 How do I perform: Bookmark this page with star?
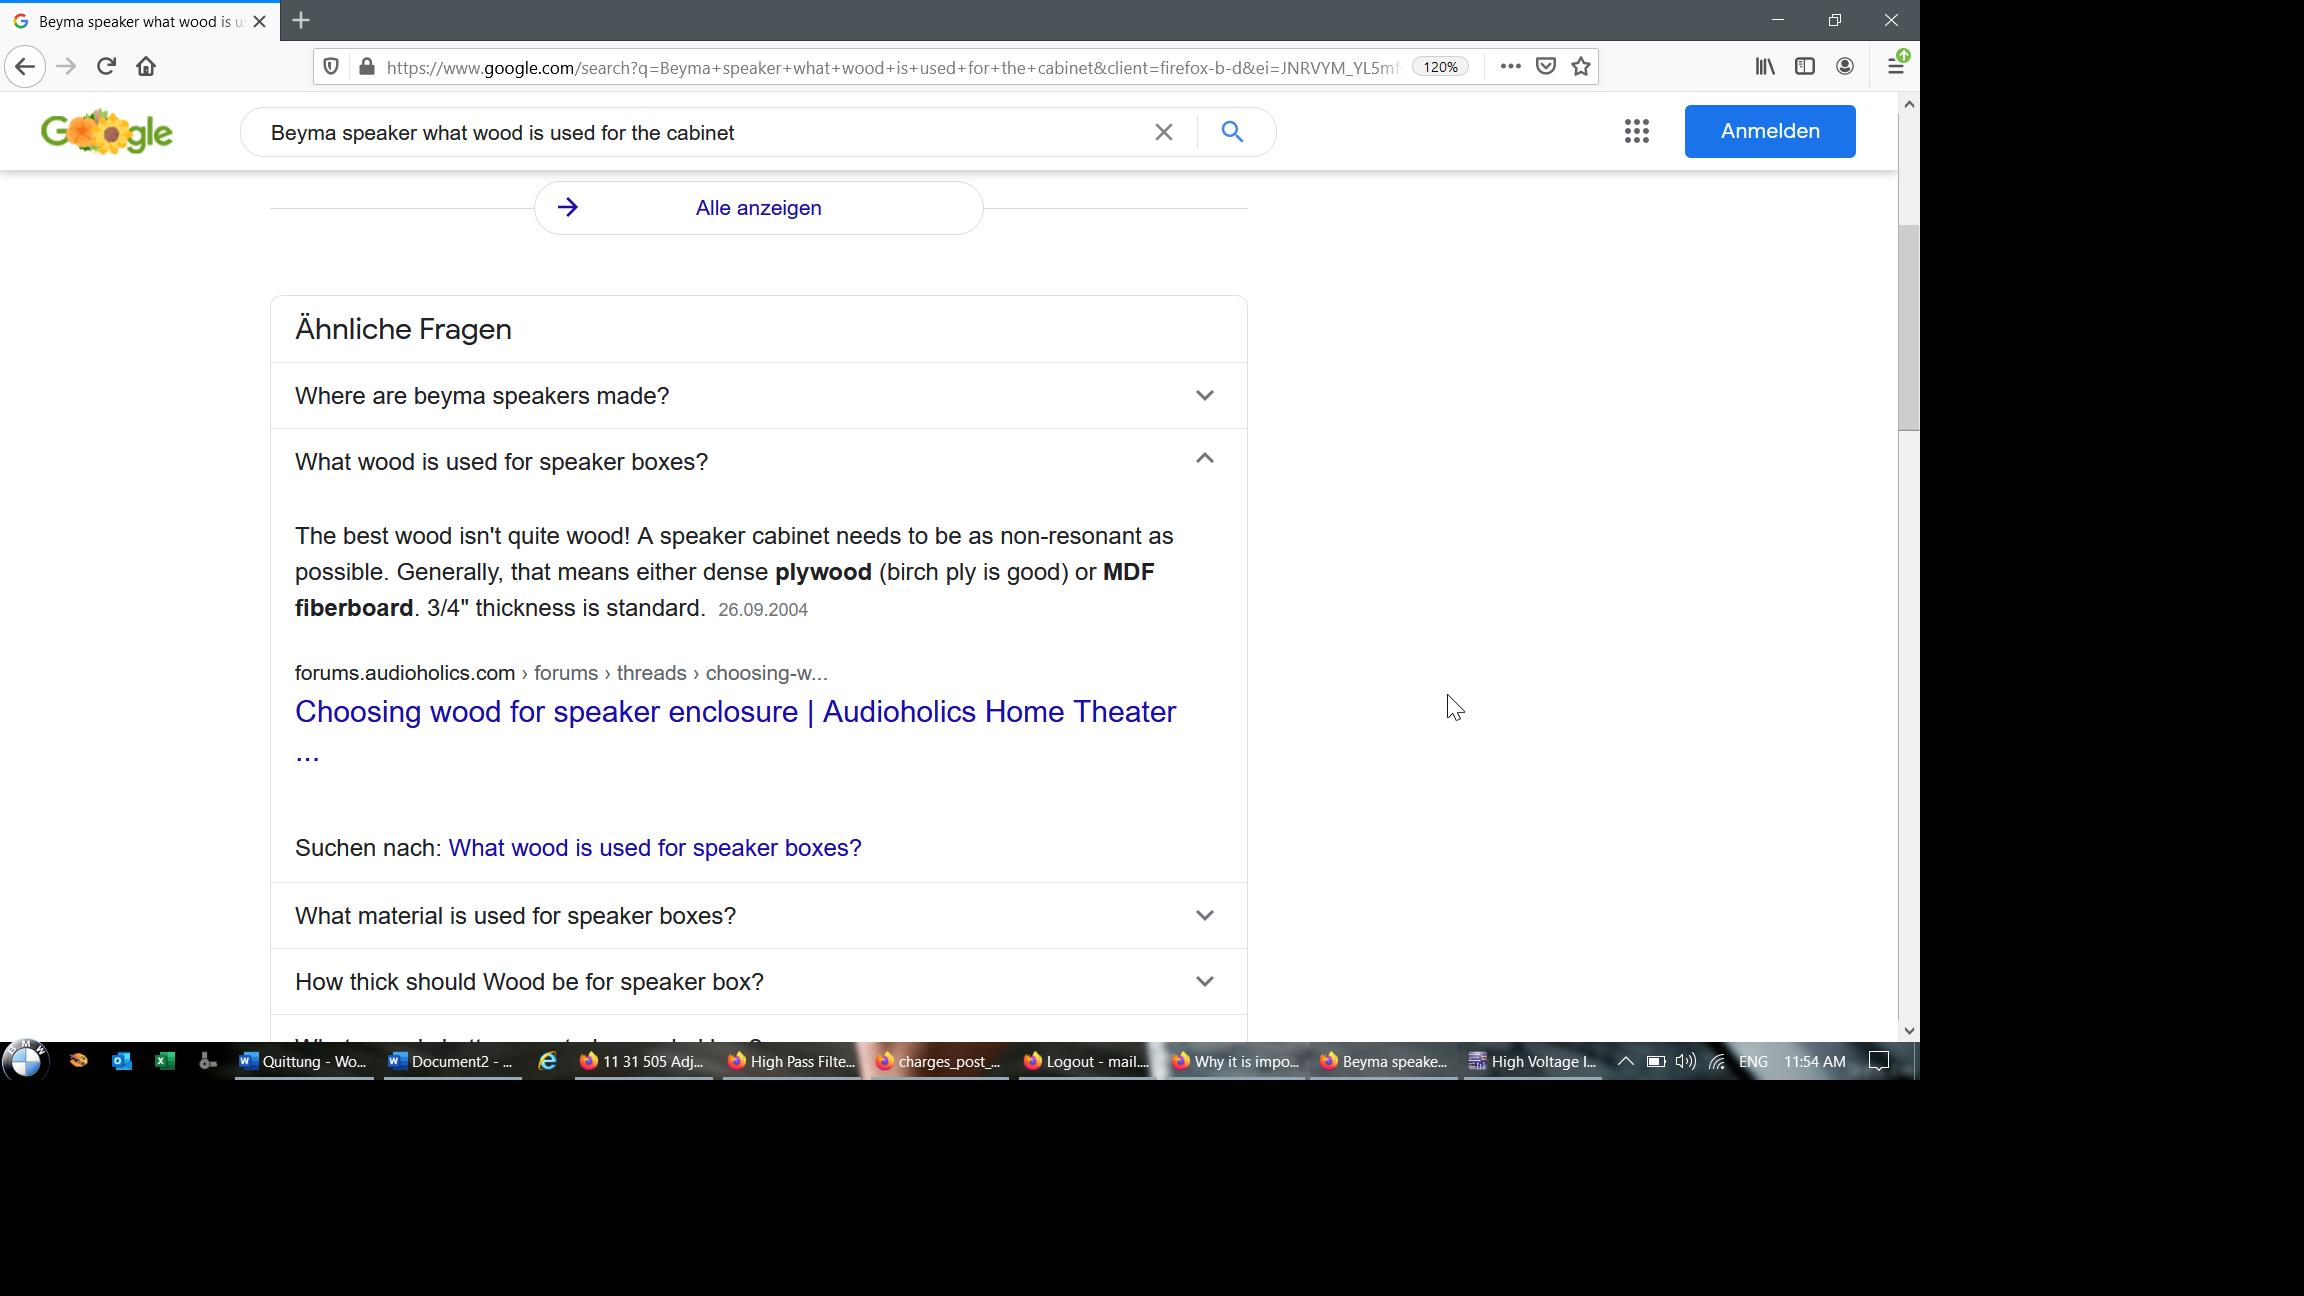point(1581,67)
